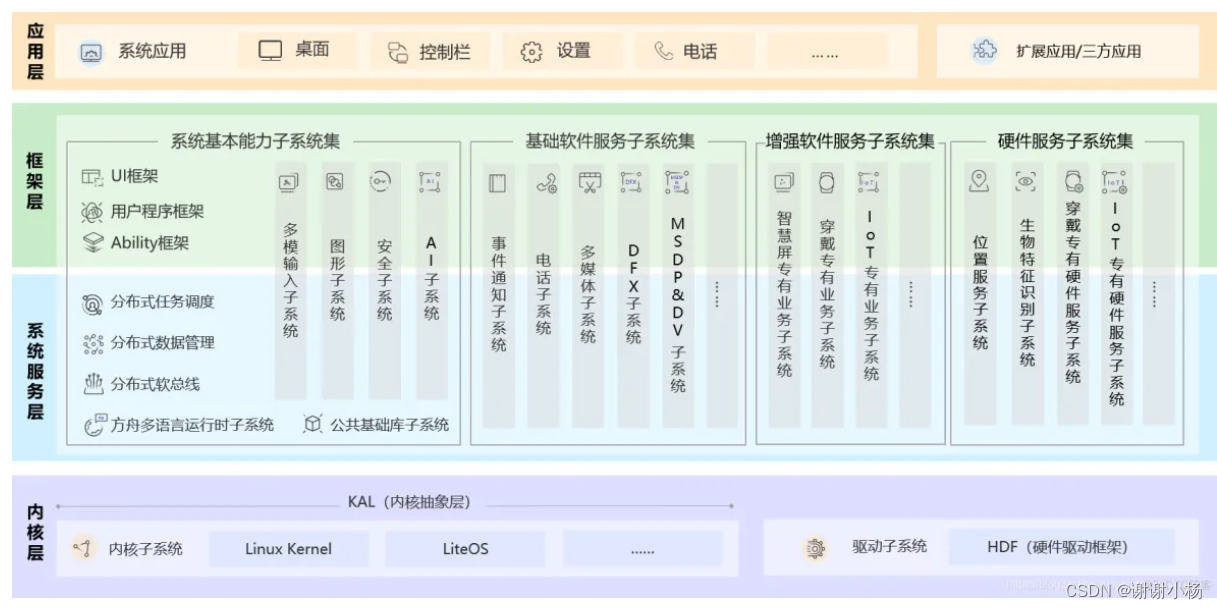Click the 生物特征识别子系统 vertical text
This screenshot has width=1217, height=609.
(1027, 293)
